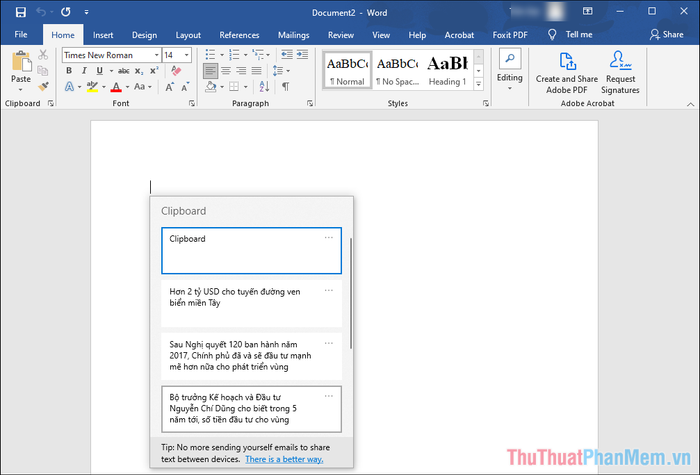Screen dimensions: 700x475
Task: Align text to the right
Action: 241,71
